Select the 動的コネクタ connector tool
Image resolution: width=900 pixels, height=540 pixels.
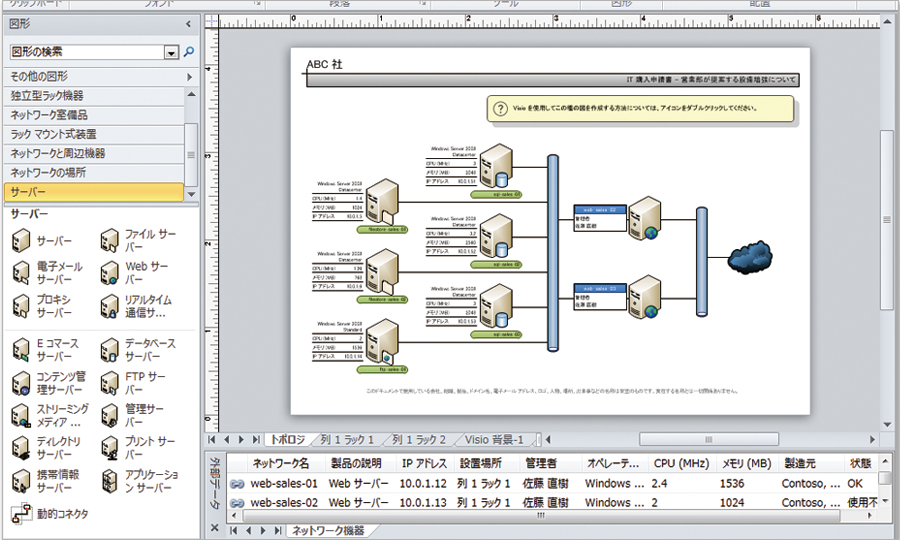coord(22,515)
